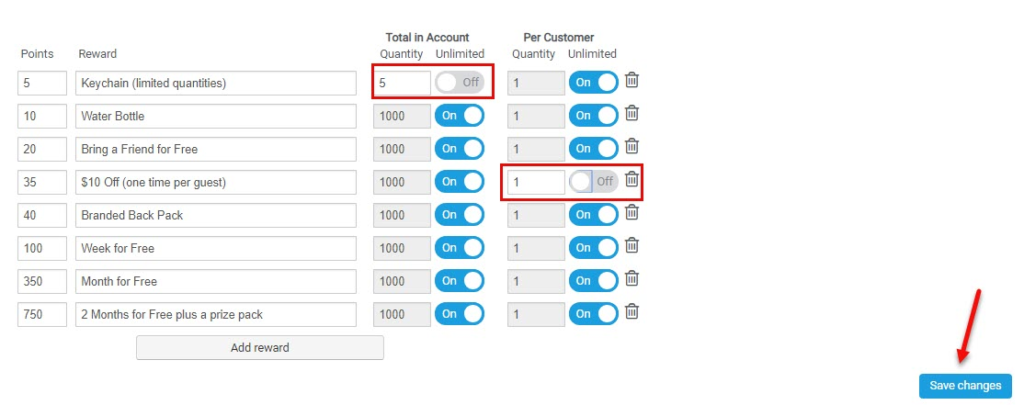Screen dimensions: 1024x405
Task: Save changes to the rewards
Action: click(x=965, y=386)
